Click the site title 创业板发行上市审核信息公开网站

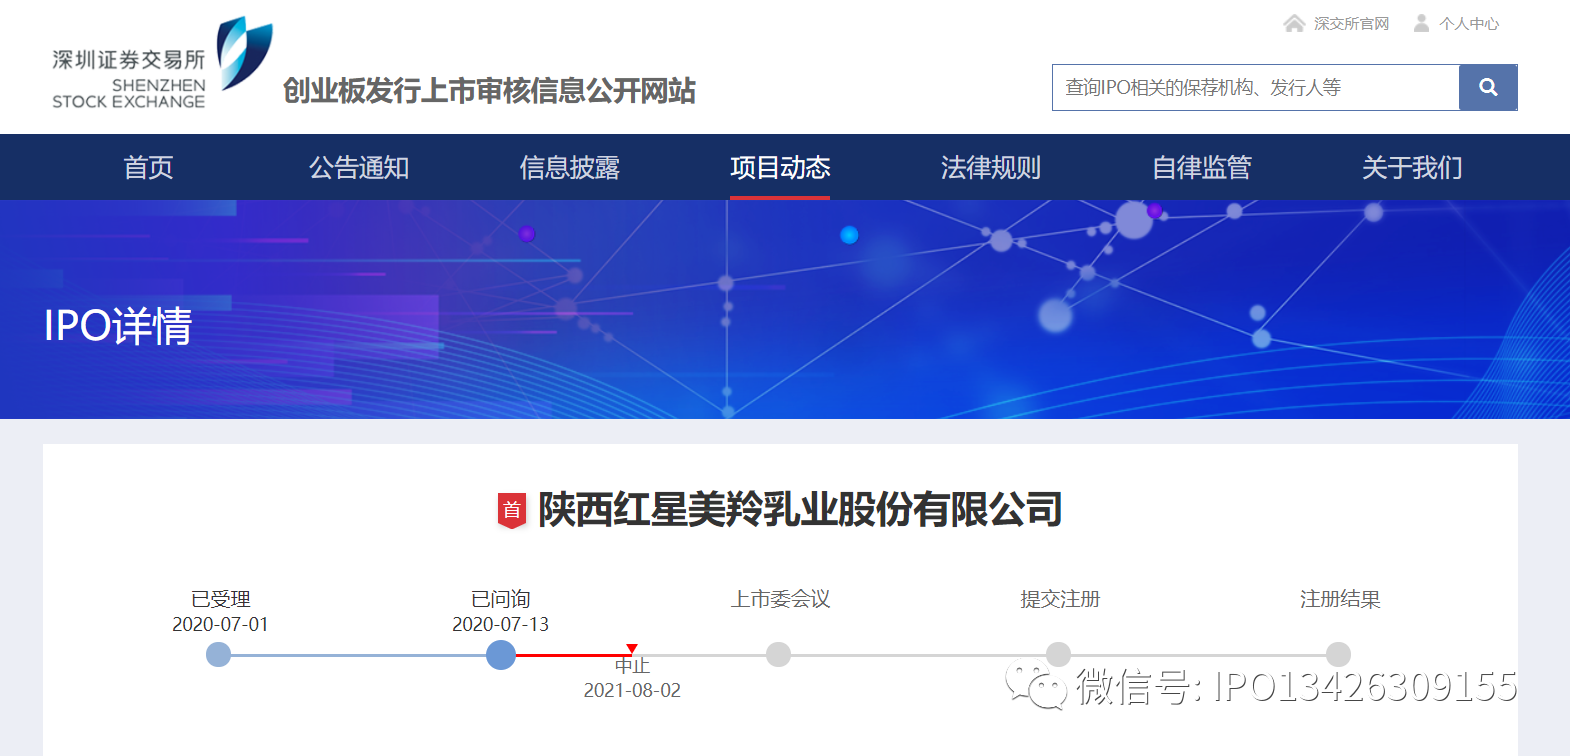(489, 91)
